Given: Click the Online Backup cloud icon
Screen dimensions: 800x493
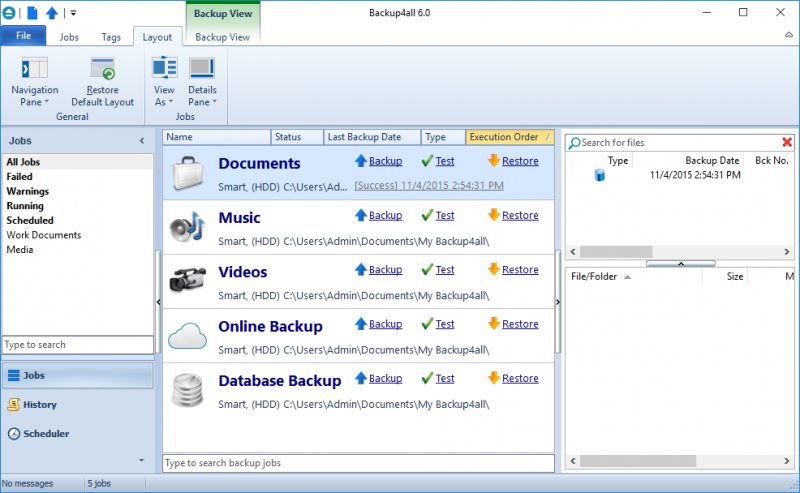Looking at the screenshot, I should (x=188, y=335).
